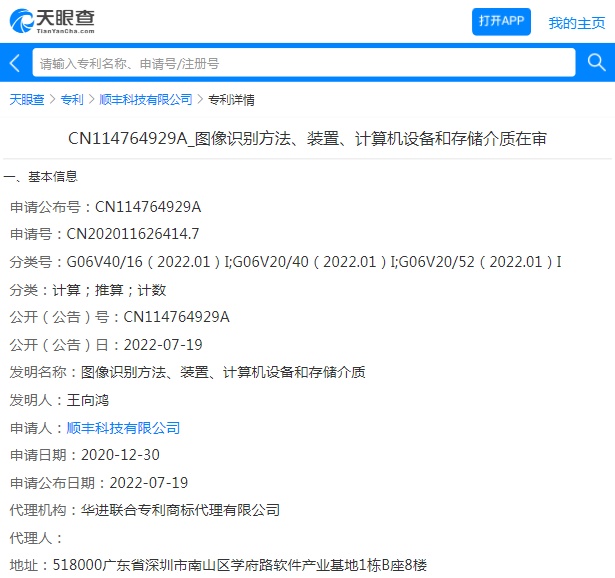Viewport: 615px width, 578px height.
Task: Open 专利 breadcrumb link
Action: pyautogui.click(x=72, y=100)
